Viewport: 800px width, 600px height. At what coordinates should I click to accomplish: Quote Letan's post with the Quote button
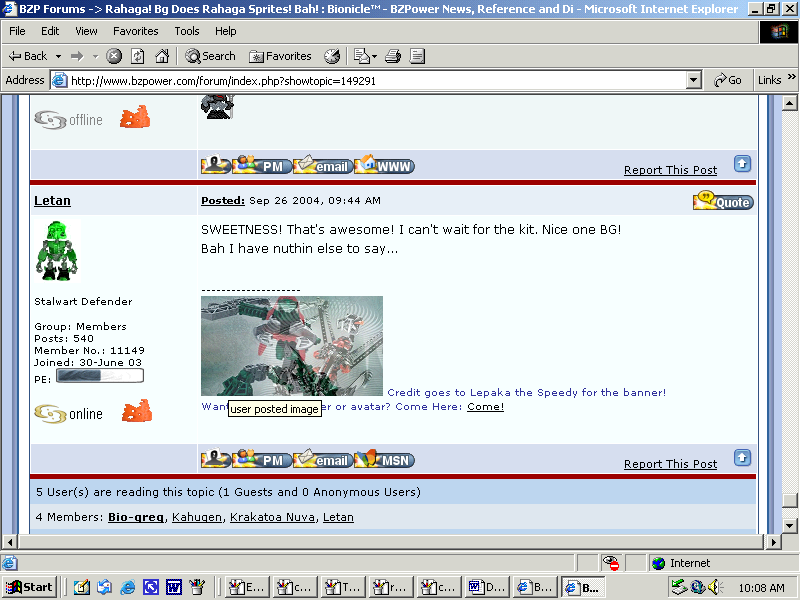[722, 201]
